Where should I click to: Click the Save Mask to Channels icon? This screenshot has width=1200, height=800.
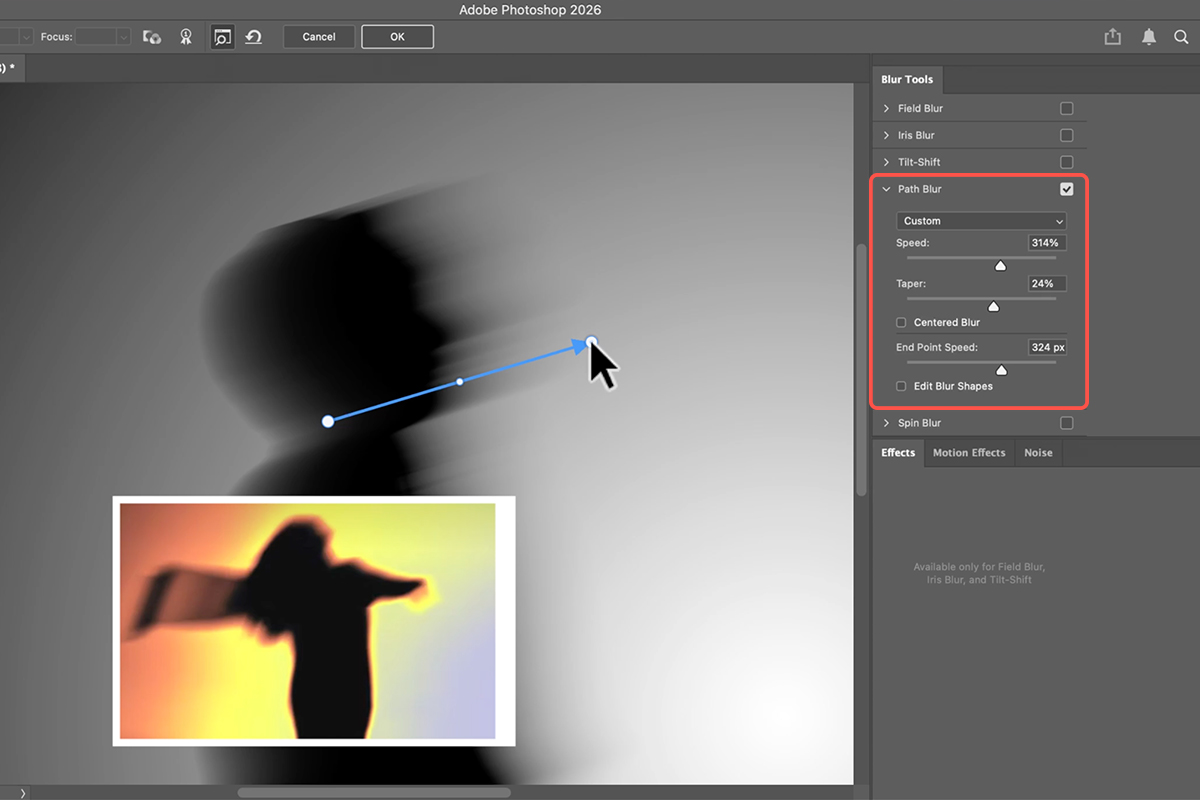(152, 37)
